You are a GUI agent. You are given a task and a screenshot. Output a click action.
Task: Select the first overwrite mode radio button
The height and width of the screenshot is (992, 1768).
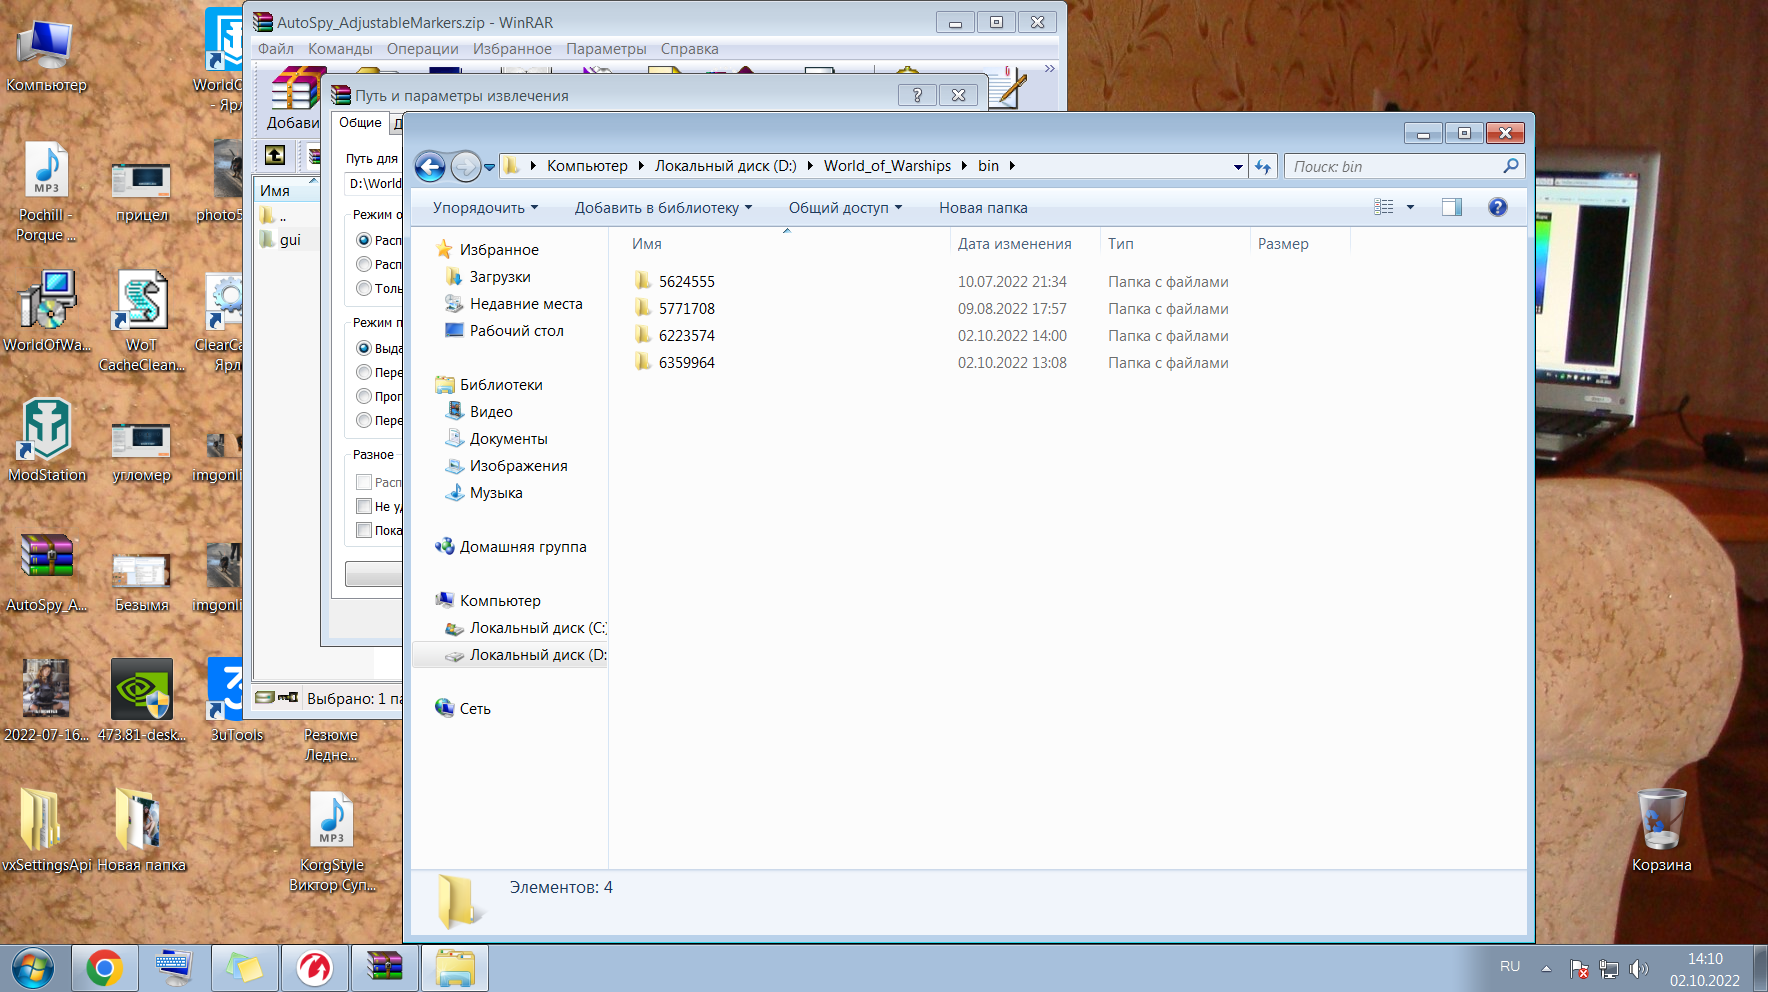coord(364,348)
